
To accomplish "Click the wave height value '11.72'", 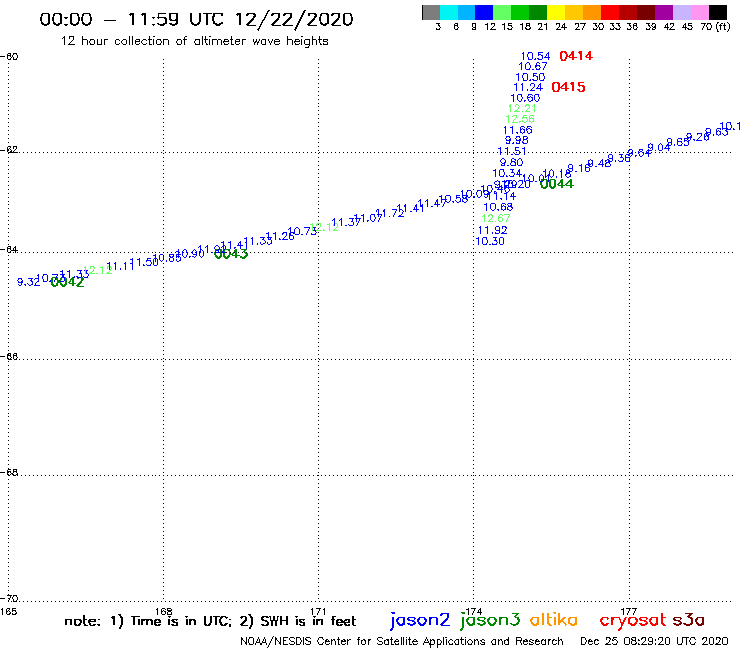I will [390, 213].
